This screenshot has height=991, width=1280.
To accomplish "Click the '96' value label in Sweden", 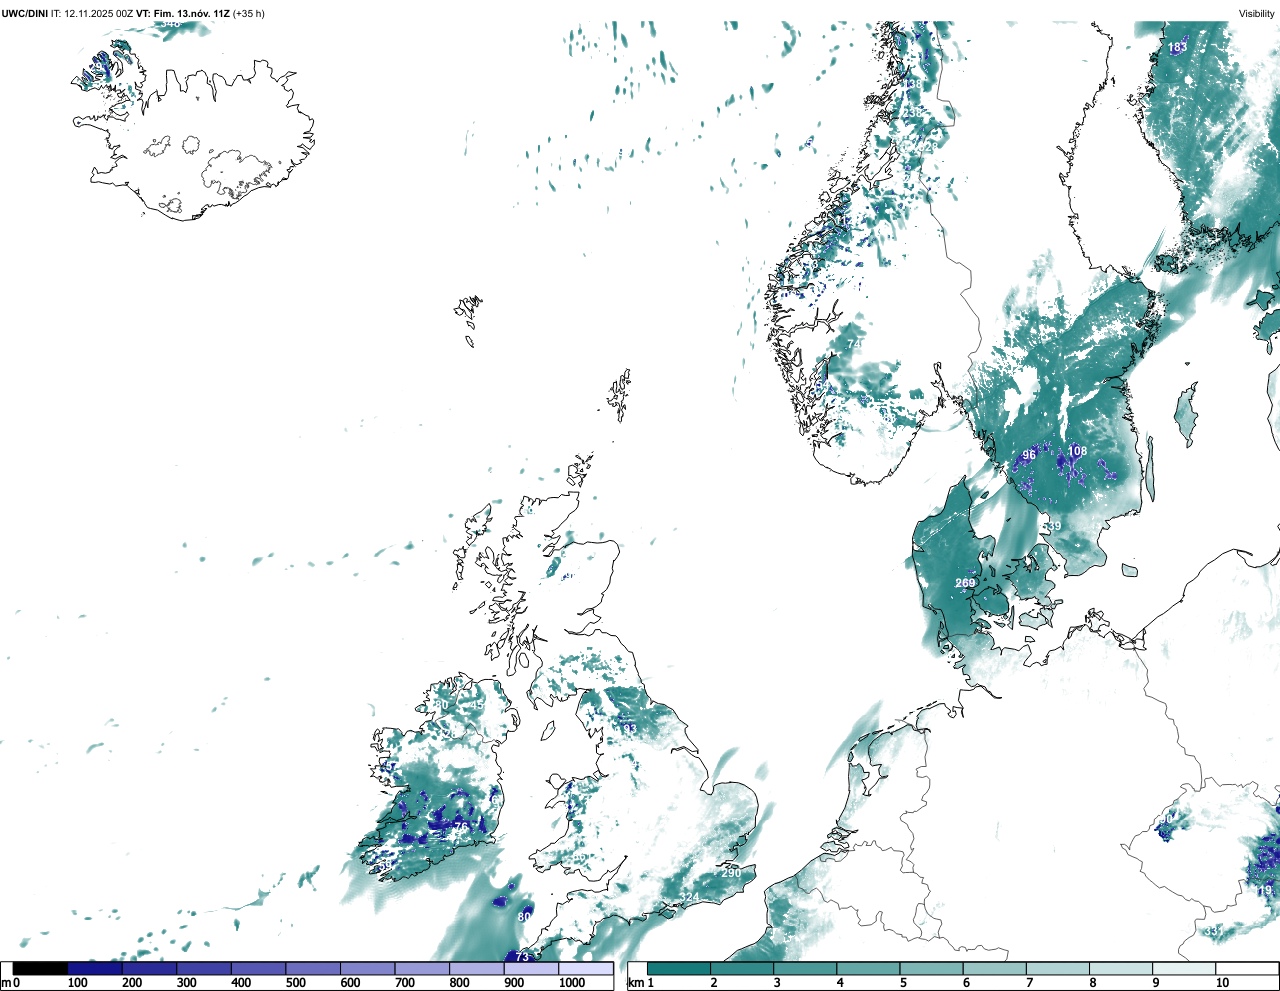I will [x=1029, y=456].
